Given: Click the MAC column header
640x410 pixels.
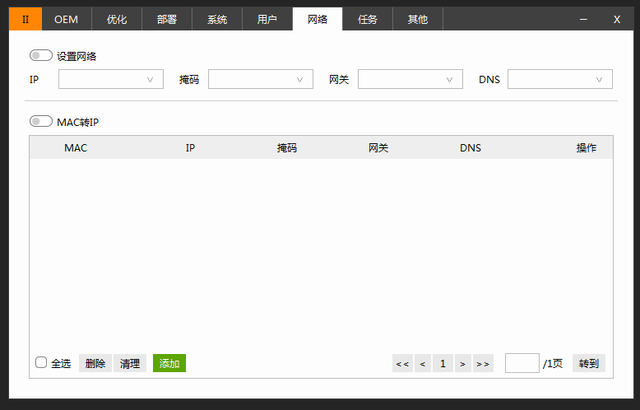Looking at the screenshot, I should point(76,148).
